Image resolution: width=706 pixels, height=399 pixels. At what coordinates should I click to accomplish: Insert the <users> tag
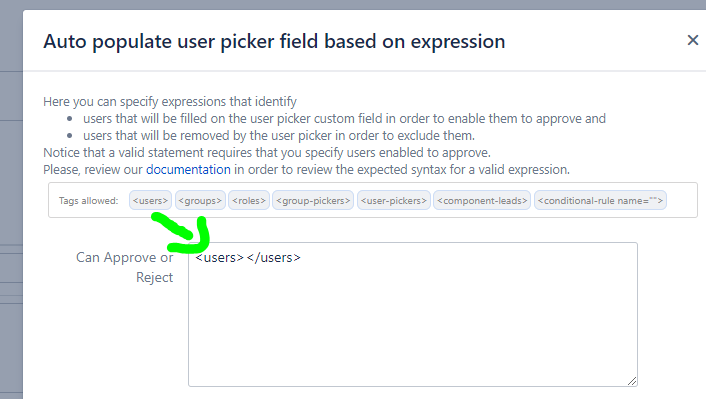click(x=150, y=200)
